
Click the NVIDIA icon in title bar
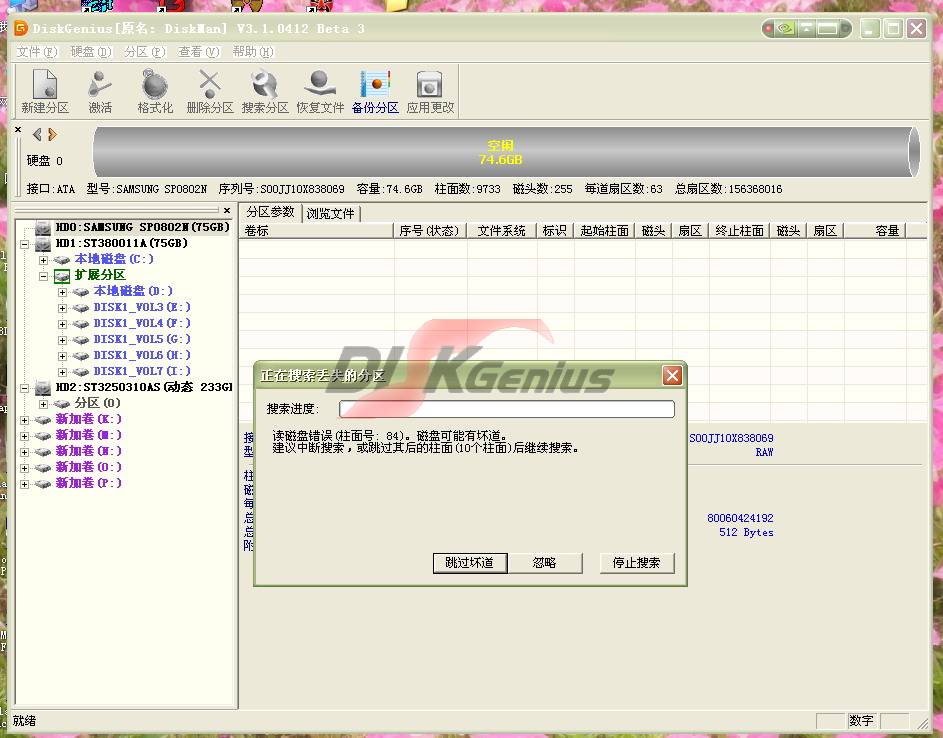785,28
